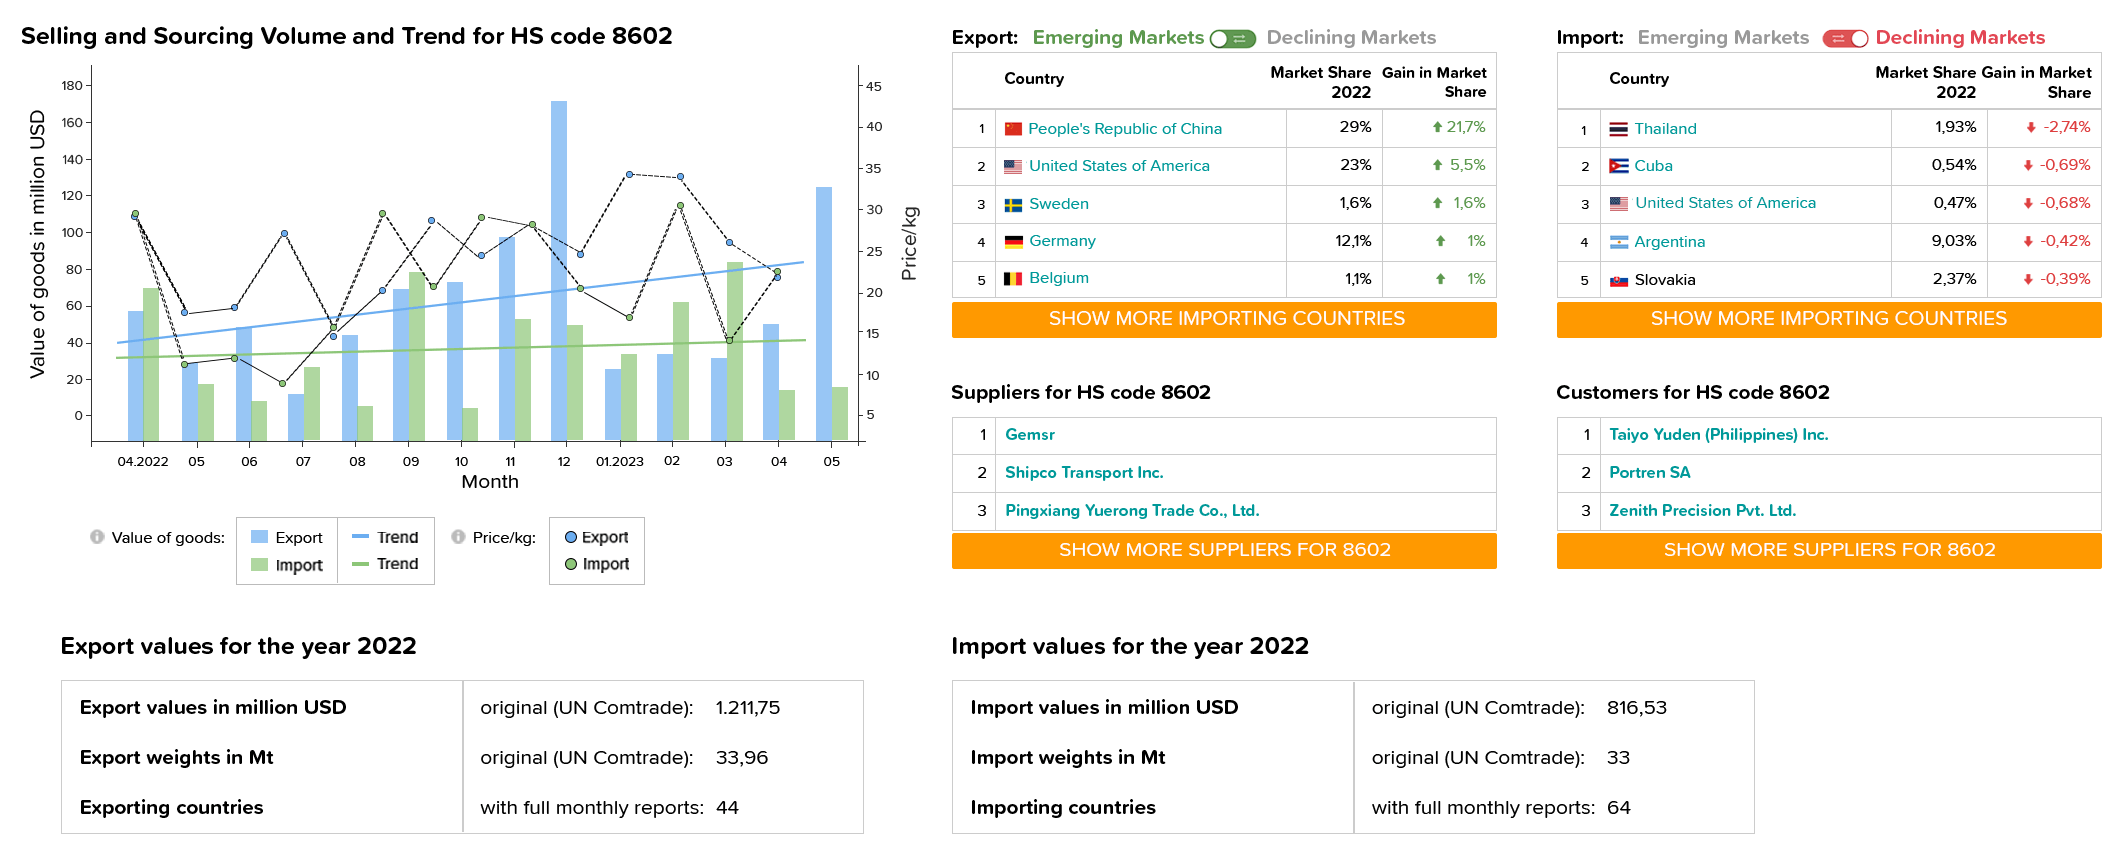Click the blue Export legend color swatch

point(259,537)
